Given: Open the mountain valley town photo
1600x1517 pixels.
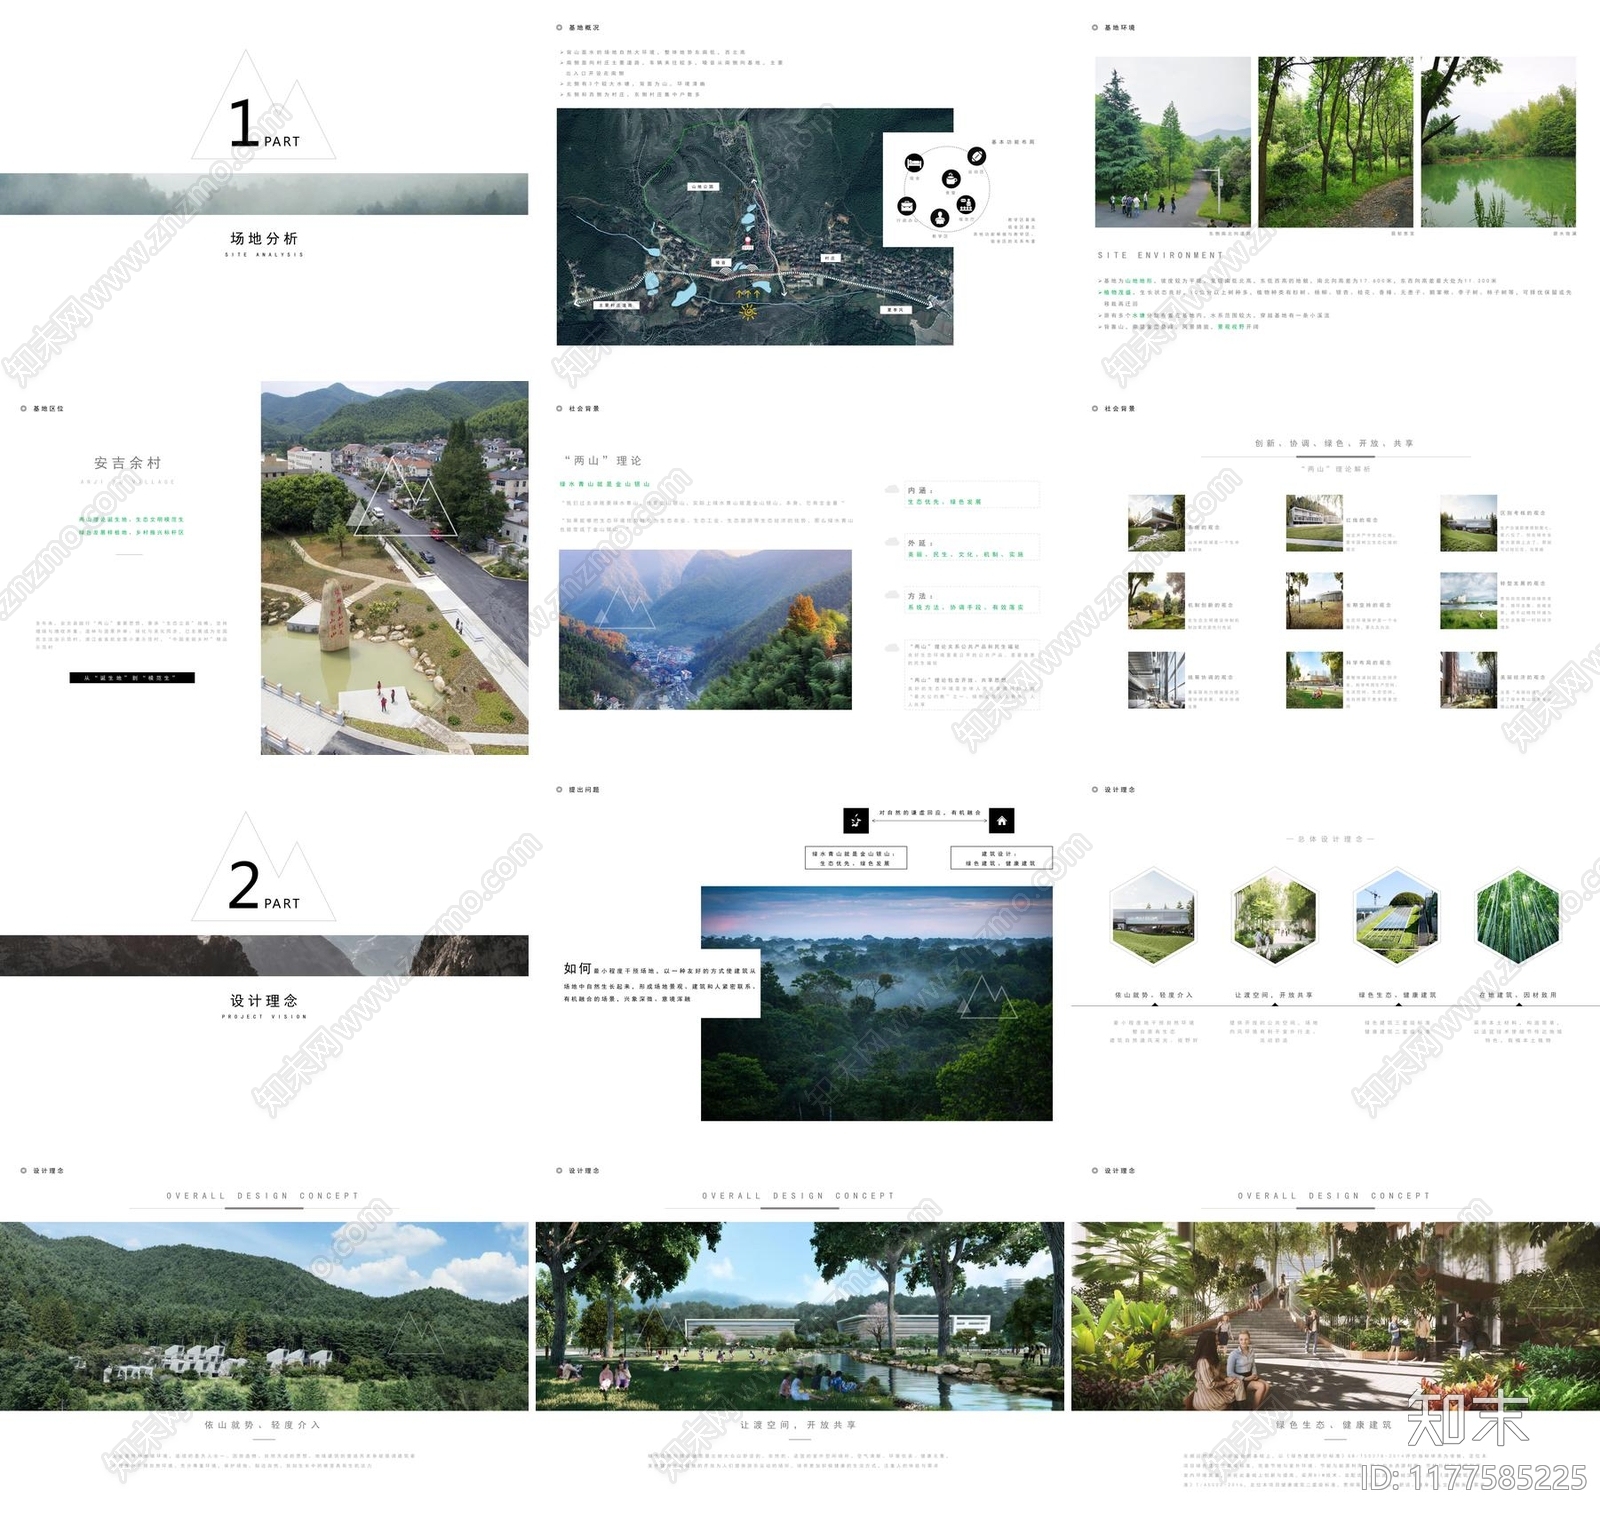Looking at the screenshot, I should tap(705, 630).
